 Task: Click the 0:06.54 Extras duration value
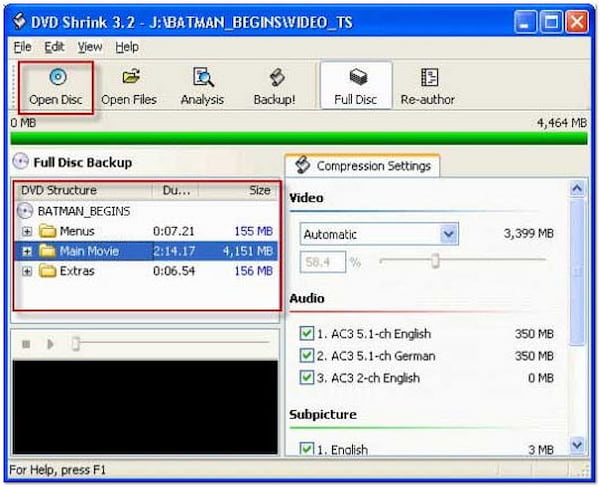[x=174, y=271]
